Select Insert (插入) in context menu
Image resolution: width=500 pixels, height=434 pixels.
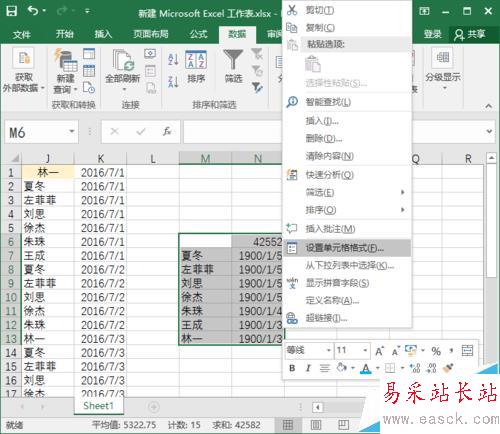pyautogui.click(x=347, y=121)
